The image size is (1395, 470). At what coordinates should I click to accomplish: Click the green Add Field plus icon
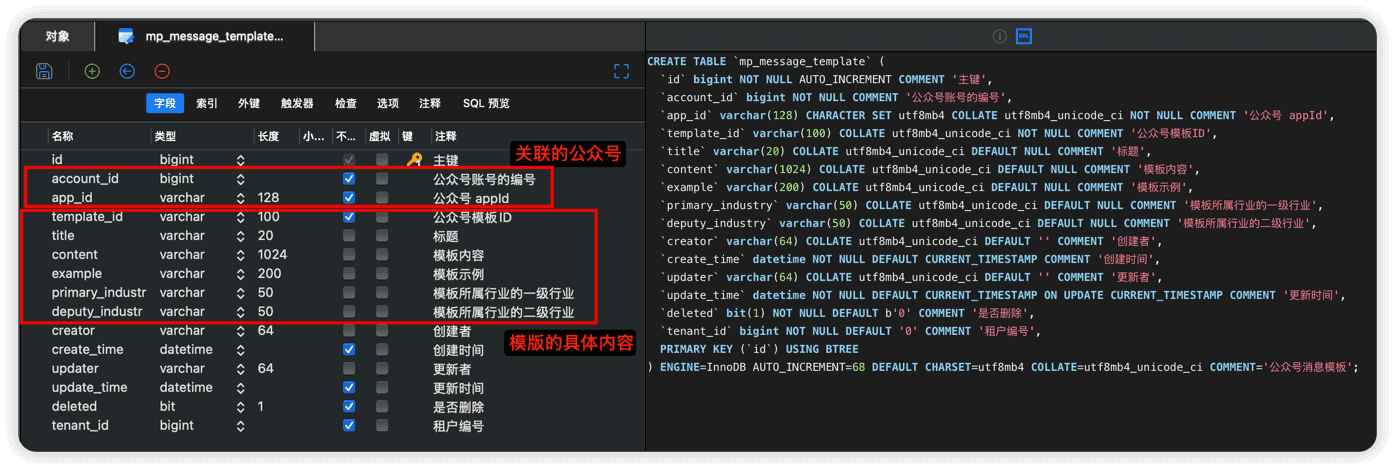tap(92, 71)
